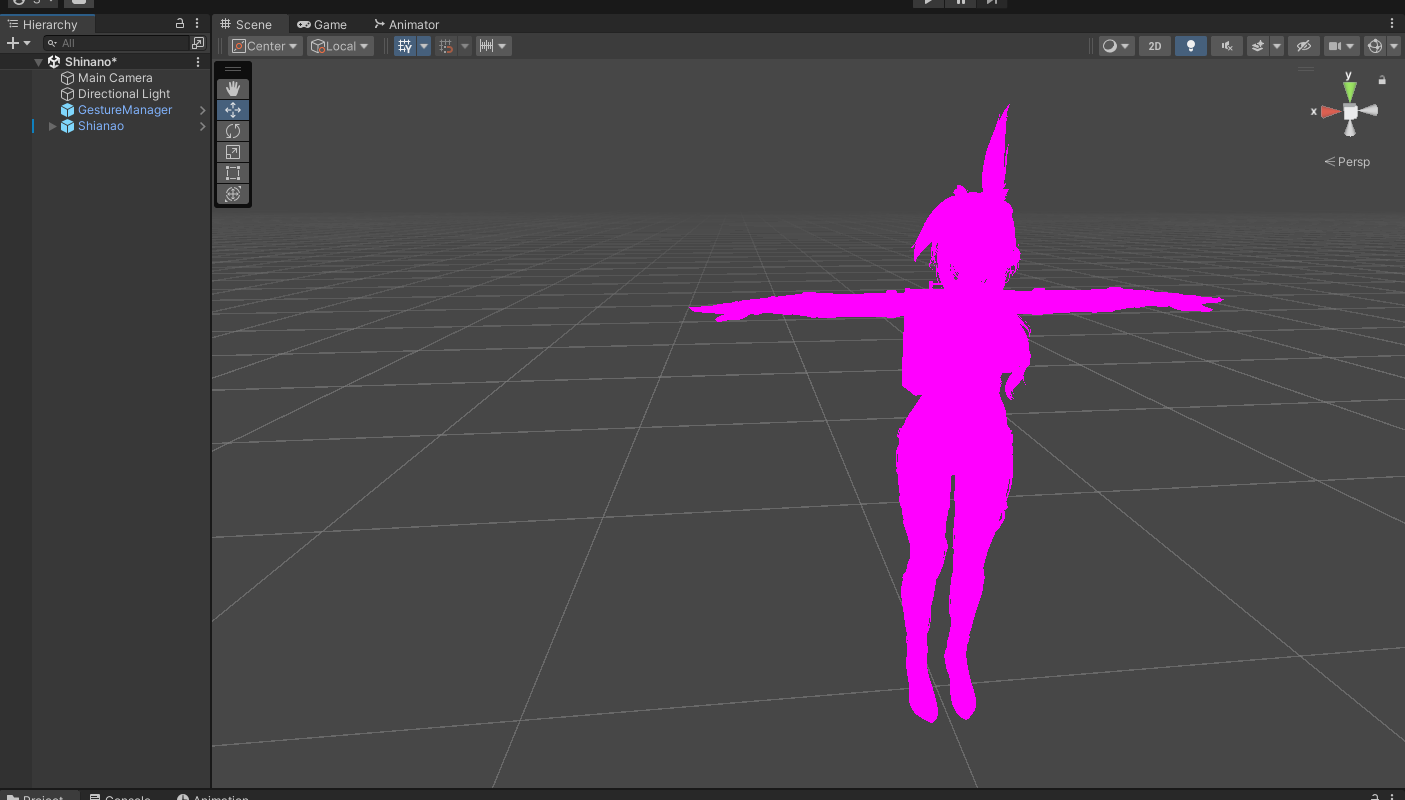Toggle gizmos icon

(1375, 46)
